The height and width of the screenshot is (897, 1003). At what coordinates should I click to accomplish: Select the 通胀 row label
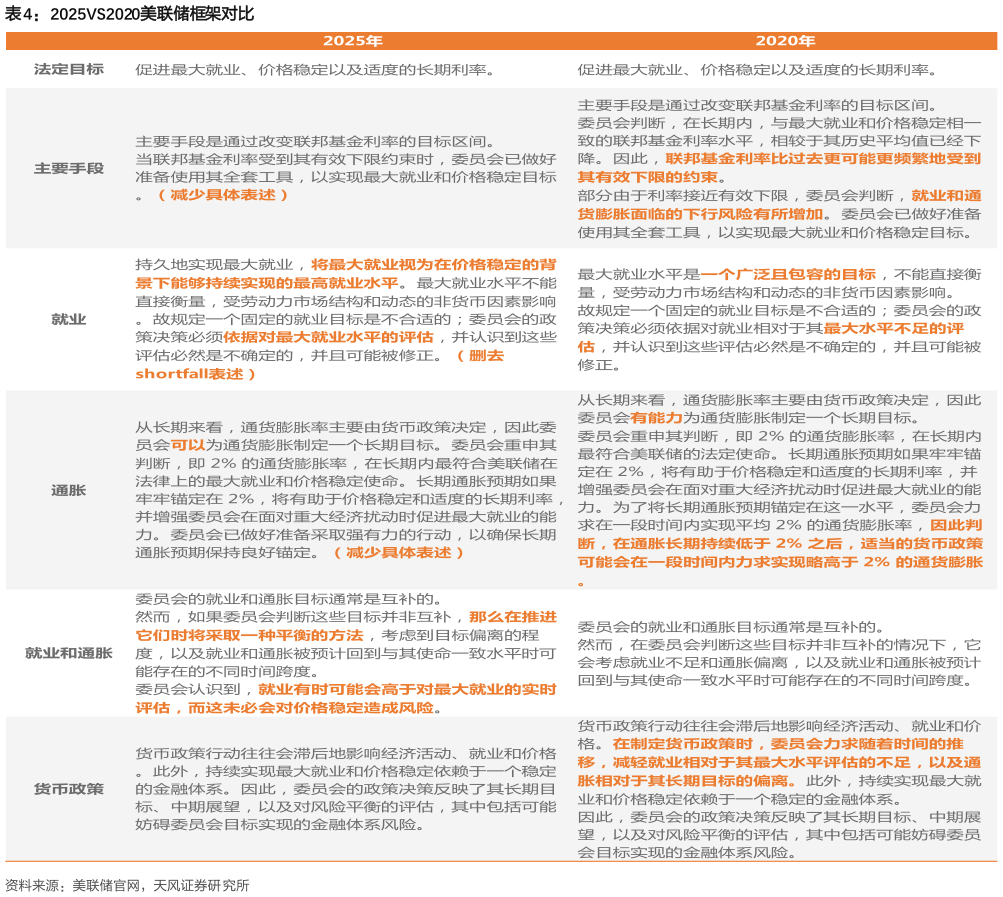click(x=68, y=490)
